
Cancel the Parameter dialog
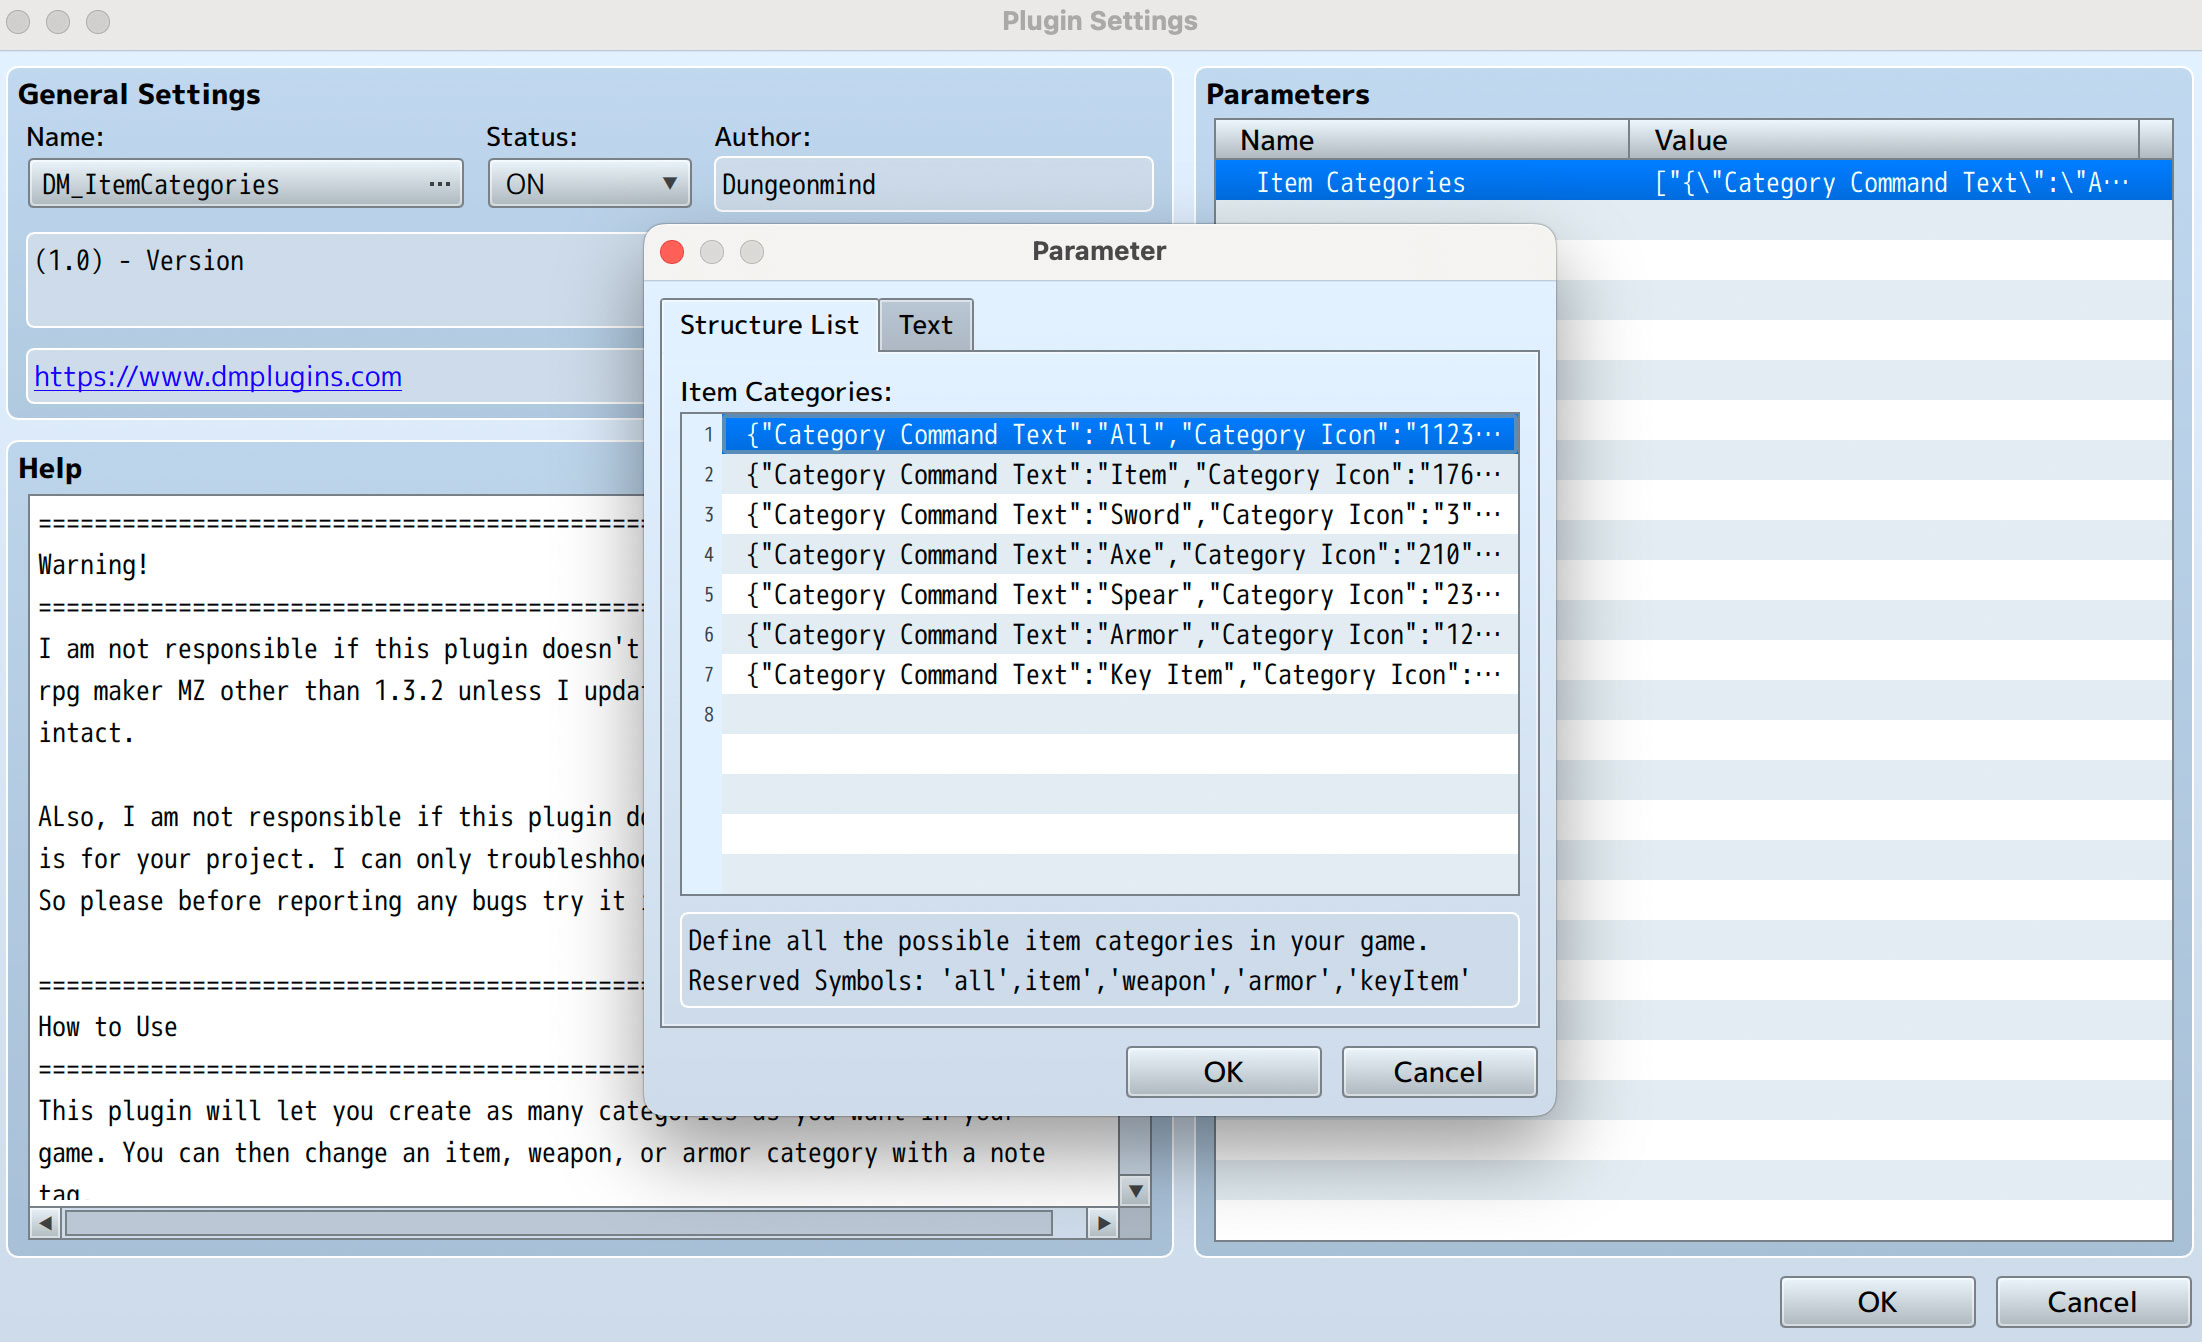point(1438,1072)
